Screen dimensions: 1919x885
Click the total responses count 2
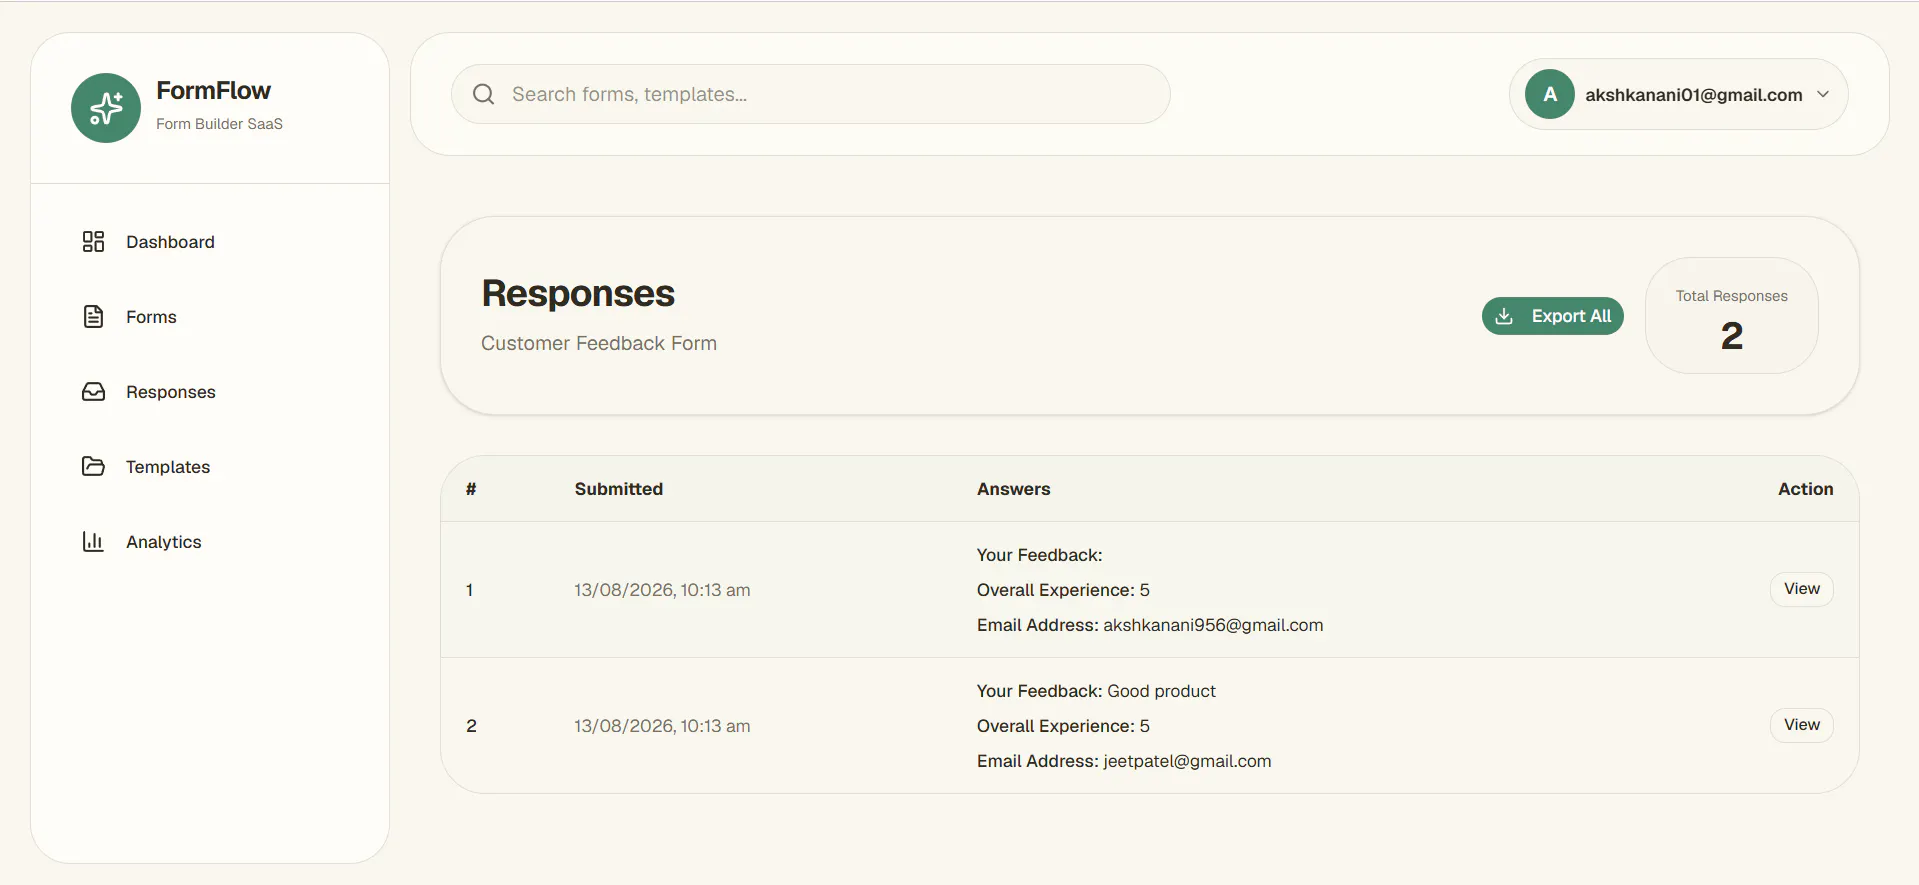(x=1732, y=336)
